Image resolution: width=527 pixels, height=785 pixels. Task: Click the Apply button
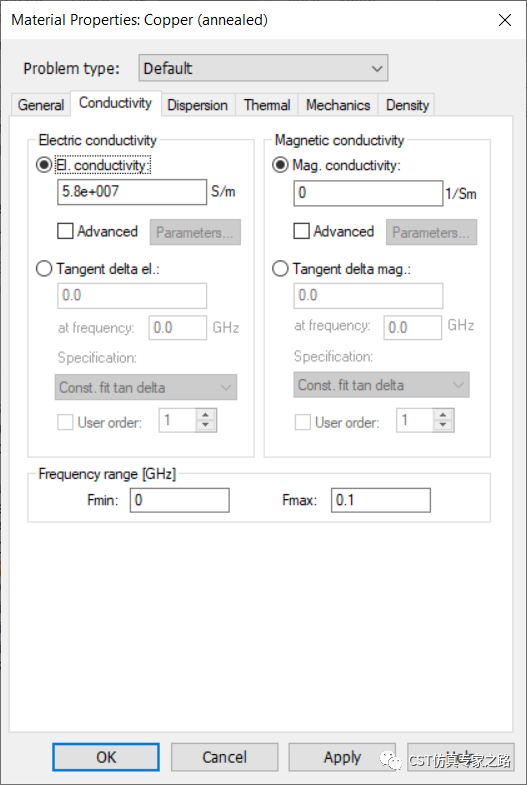(x=342, y=757)
